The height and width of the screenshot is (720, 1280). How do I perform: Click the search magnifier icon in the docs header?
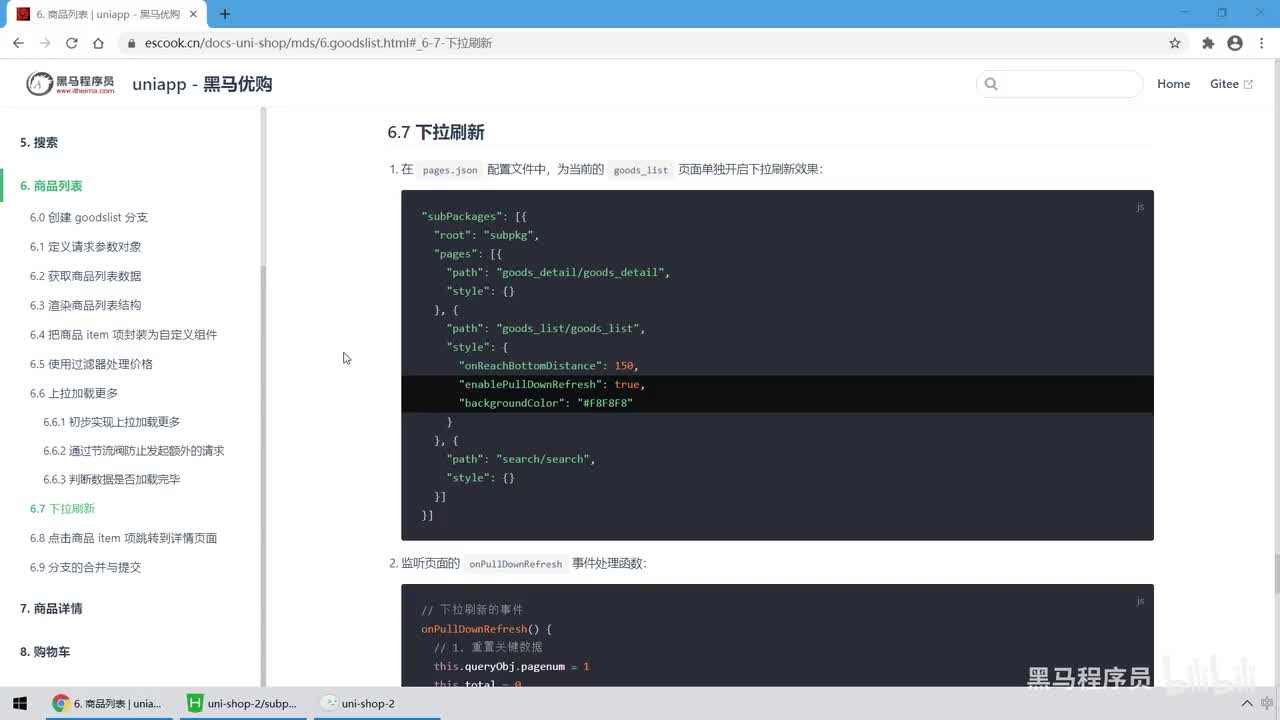[991, 84]
